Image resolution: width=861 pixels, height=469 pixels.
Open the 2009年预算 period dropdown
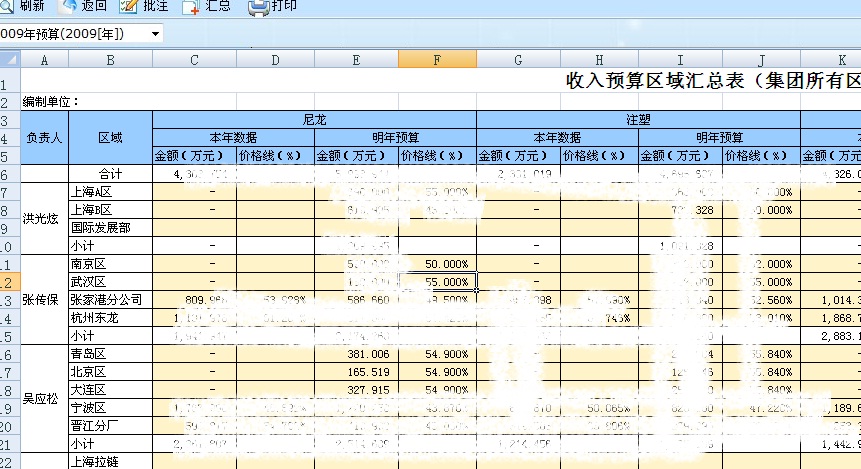pos(155,34)
